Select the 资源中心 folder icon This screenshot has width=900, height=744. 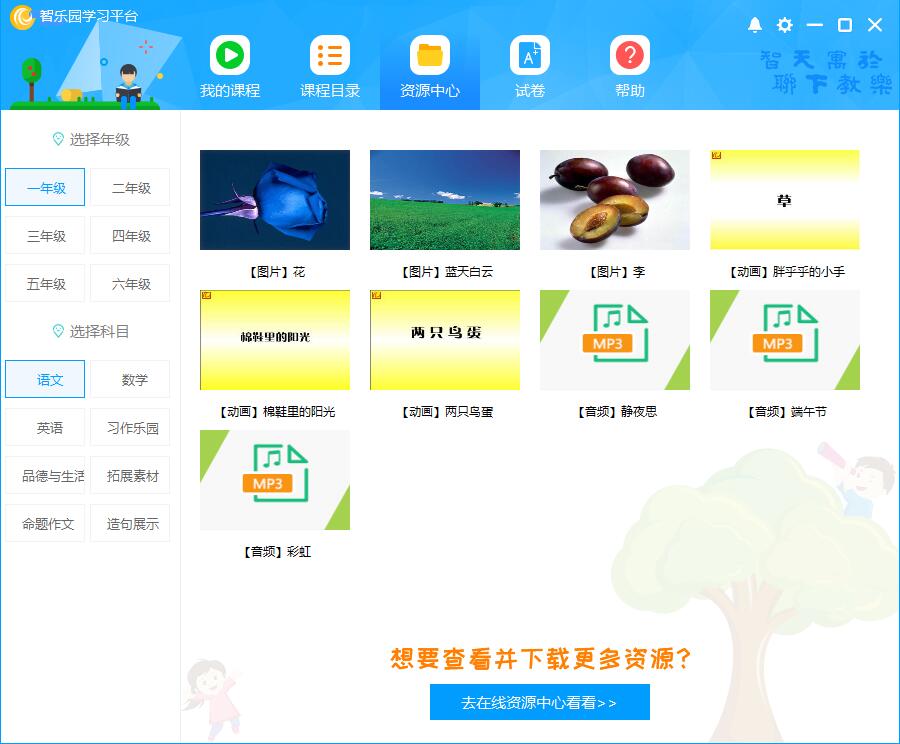tap(429, 55)
